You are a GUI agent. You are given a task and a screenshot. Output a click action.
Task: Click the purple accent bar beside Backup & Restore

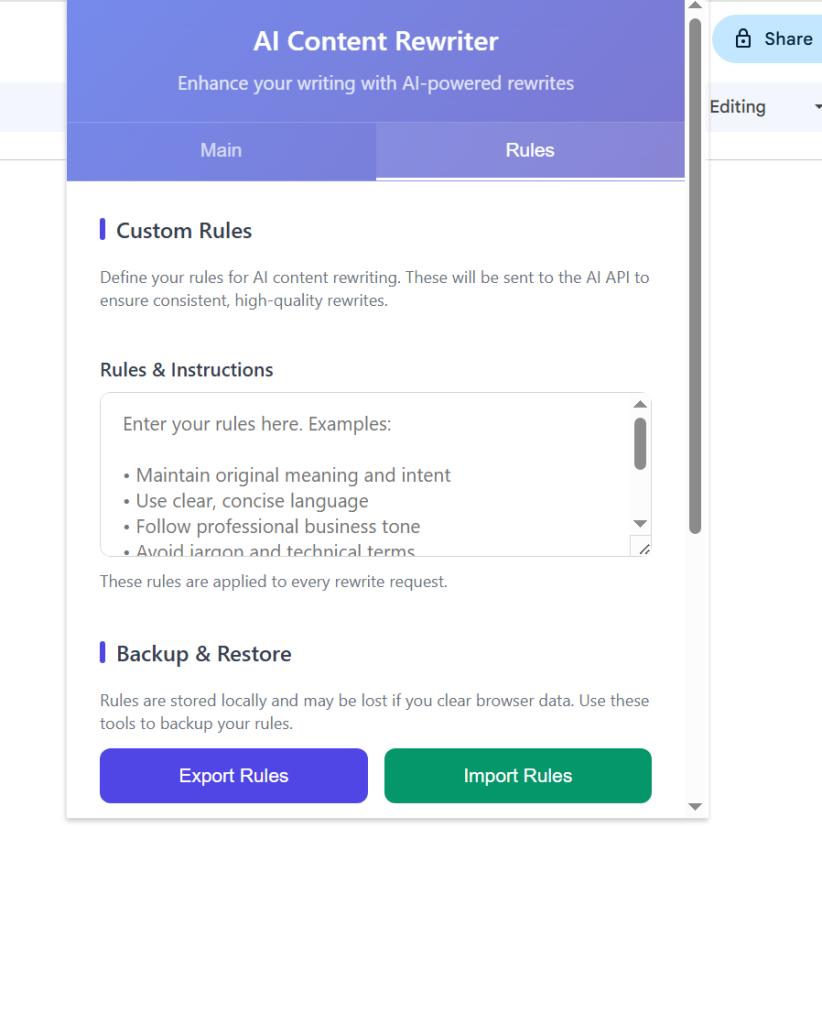(x=102, y=652)
